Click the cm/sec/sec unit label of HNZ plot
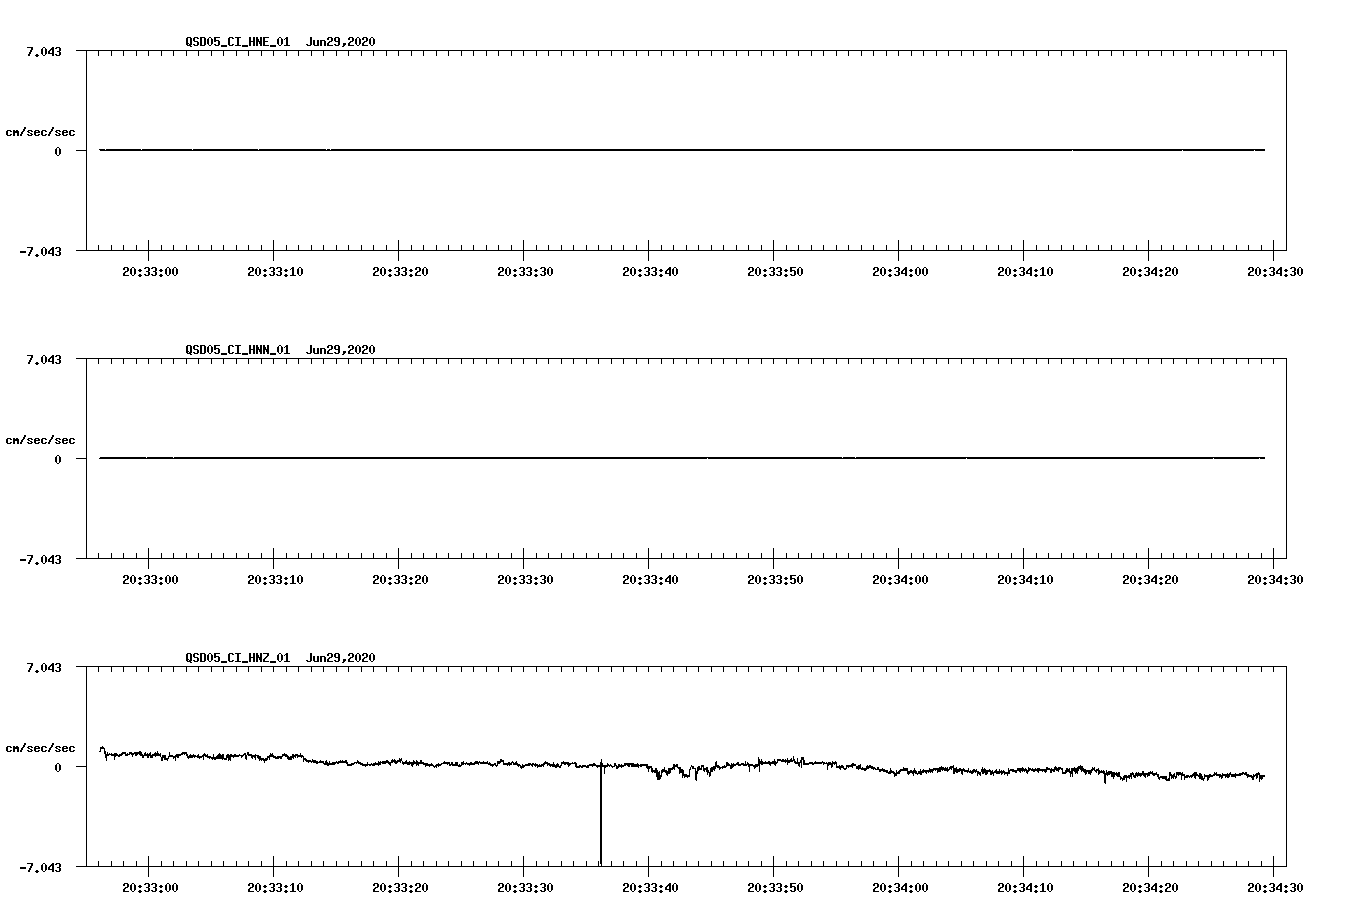The height and width of the screenshot is (924, 1358). click(x=40, y=748)
